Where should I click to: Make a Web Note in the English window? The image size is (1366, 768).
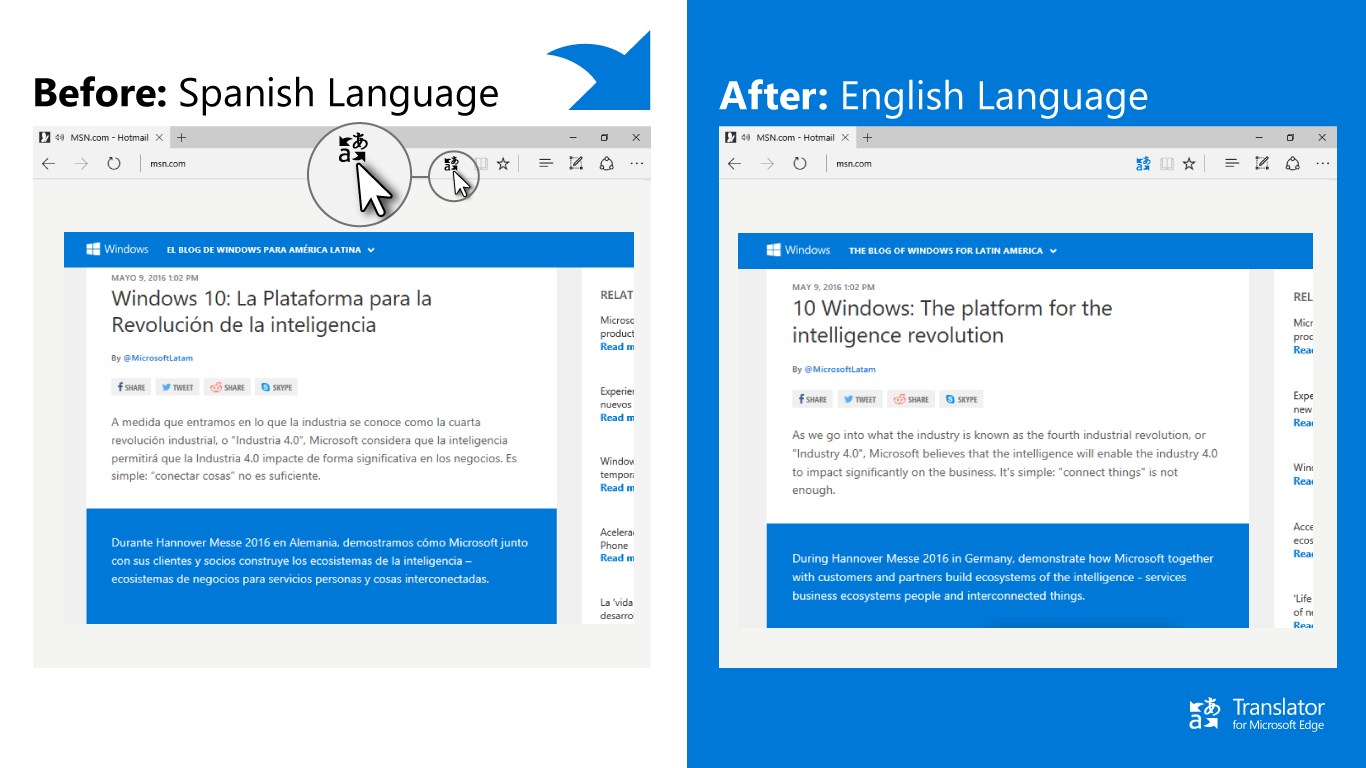(x=1262, y=164)
